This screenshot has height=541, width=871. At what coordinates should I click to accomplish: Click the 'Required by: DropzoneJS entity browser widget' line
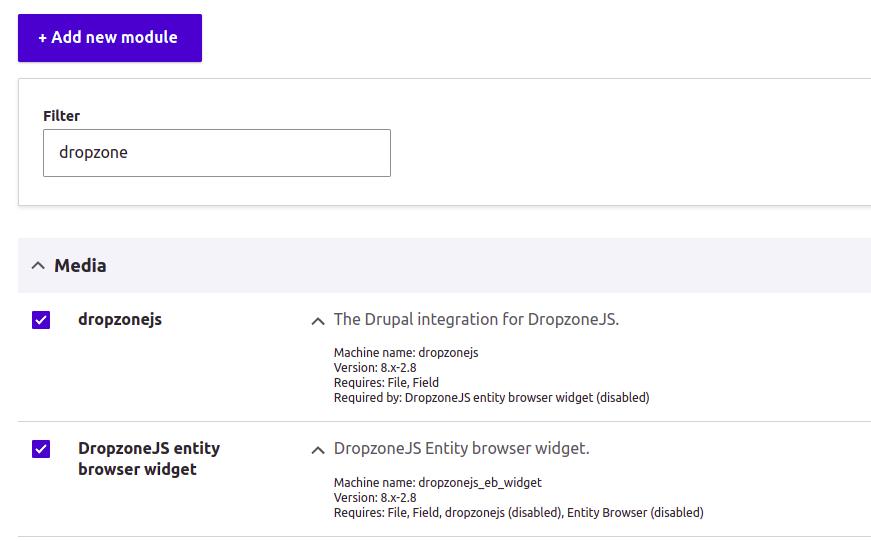point(491,398)
